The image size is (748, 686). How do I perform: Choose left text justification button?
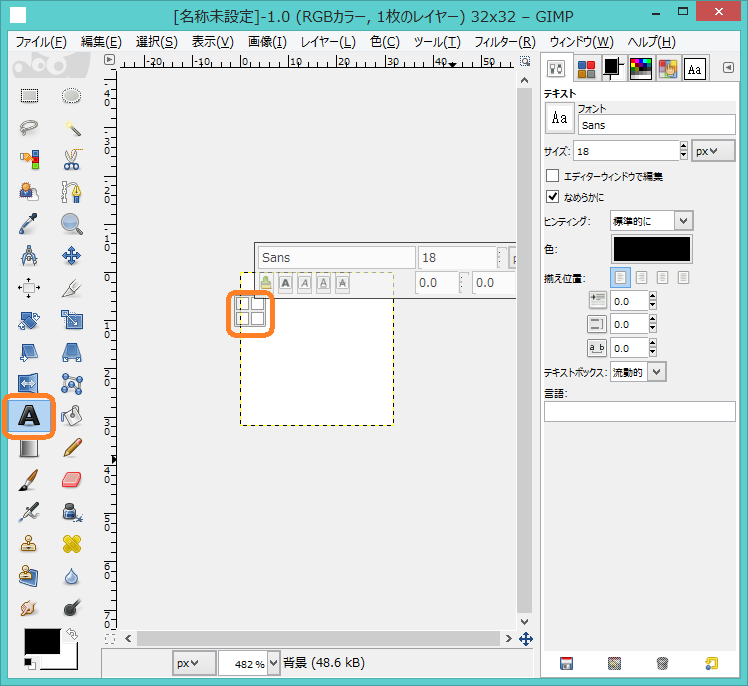click(620, 277)
